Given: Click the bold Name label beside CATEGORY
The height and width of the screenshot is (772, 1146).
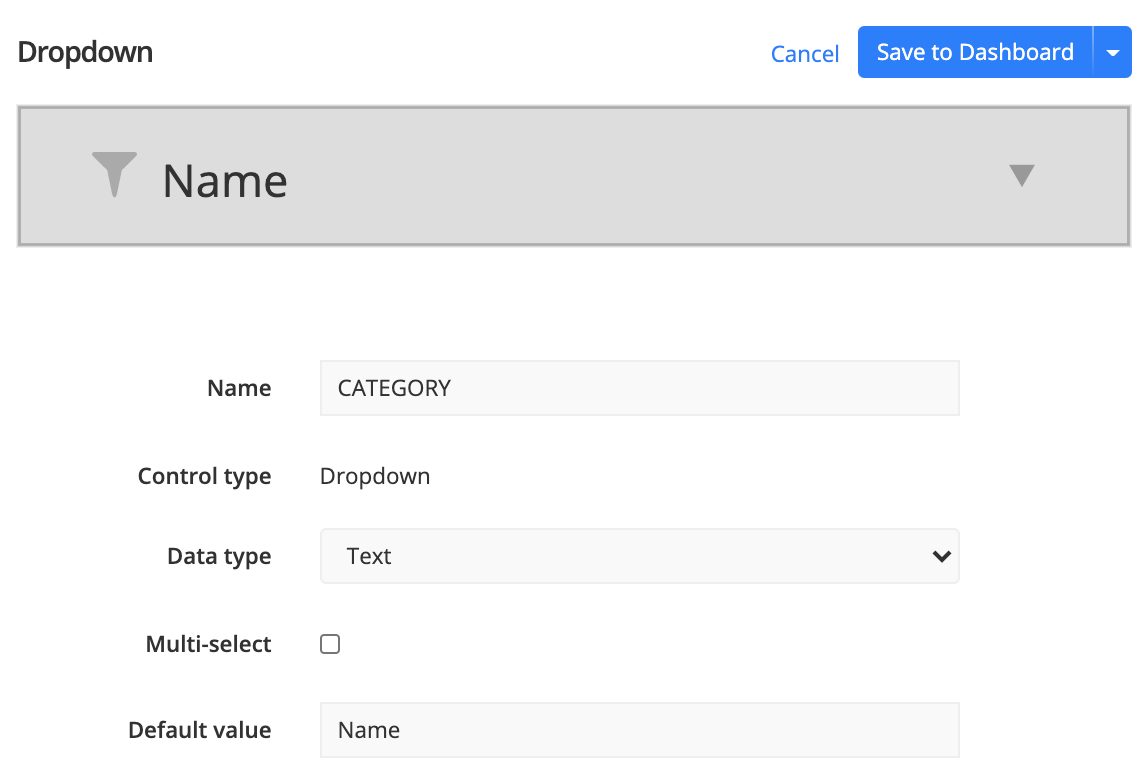Looking at the screenshot, I should 239,388.
